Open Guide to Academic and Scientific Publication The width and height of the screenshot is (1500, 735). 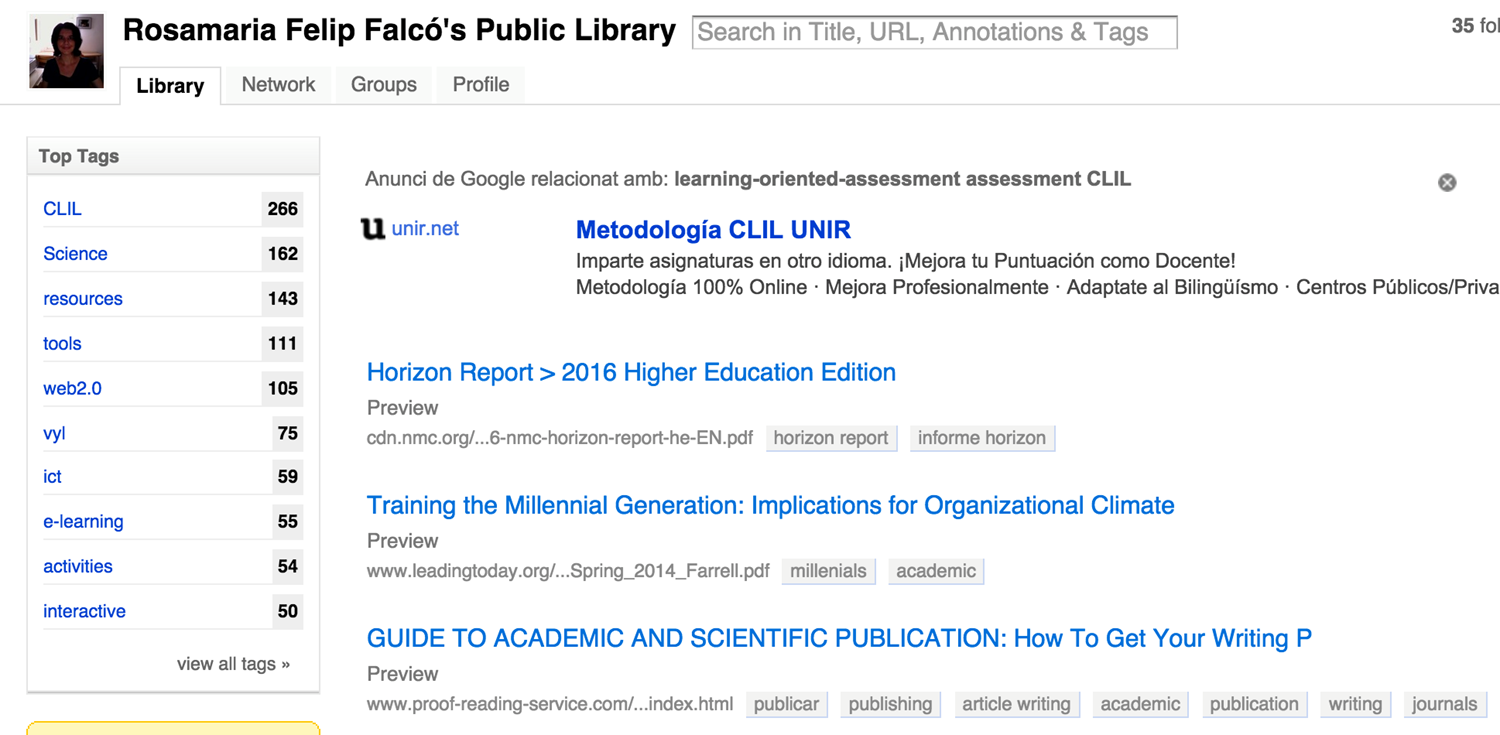tap(838, 639)
